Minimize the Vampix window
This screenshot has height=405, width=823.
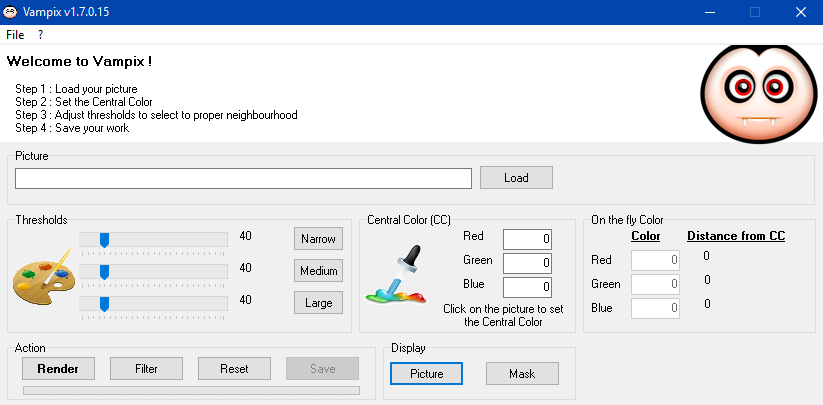[709, 12]
